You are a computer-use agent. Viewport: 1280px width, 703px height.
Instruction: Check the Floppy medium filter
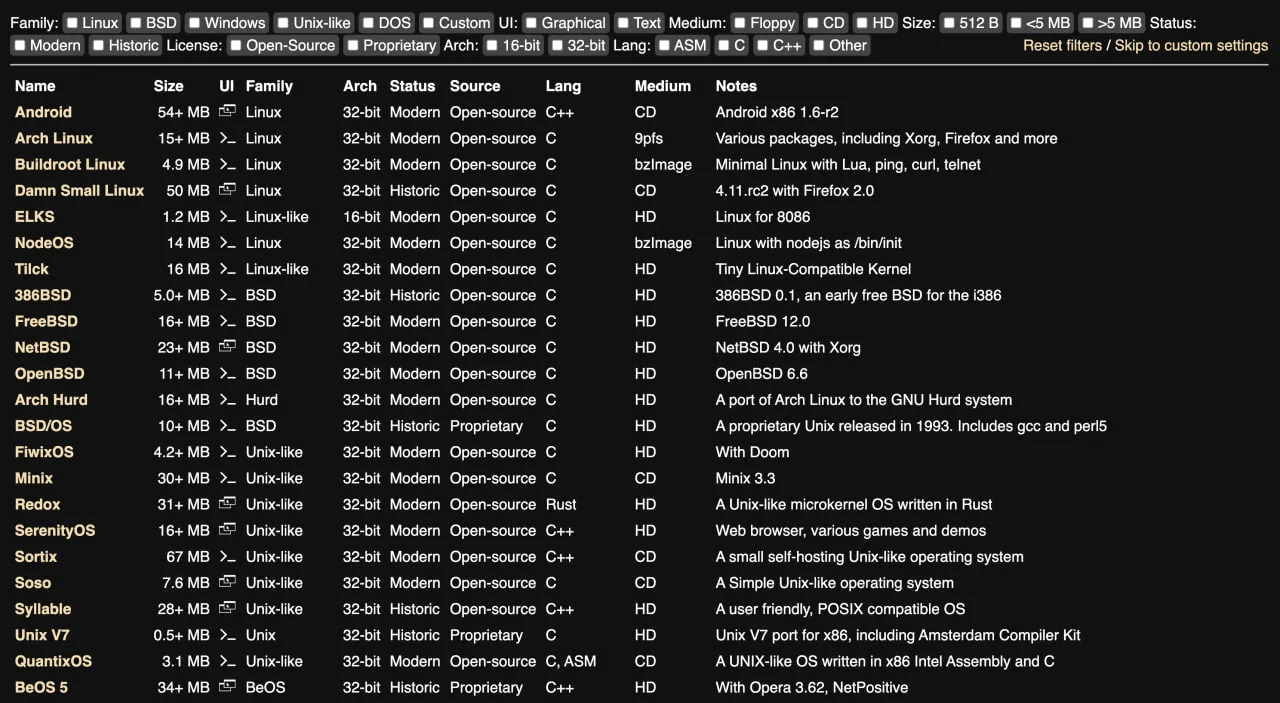[740, 22]
